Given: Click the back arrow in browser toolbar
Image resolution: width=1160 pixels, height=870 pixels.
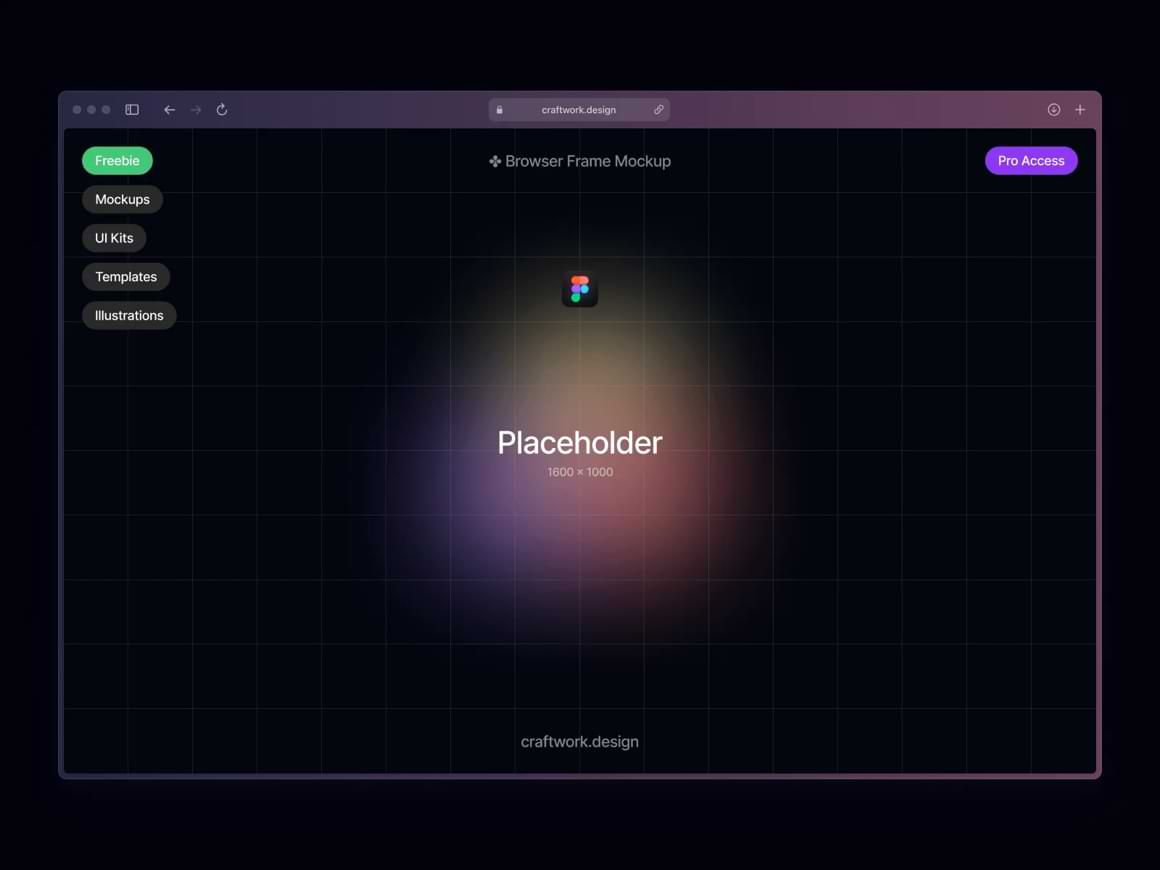Looking at the screenshot, I should point(169,110).
